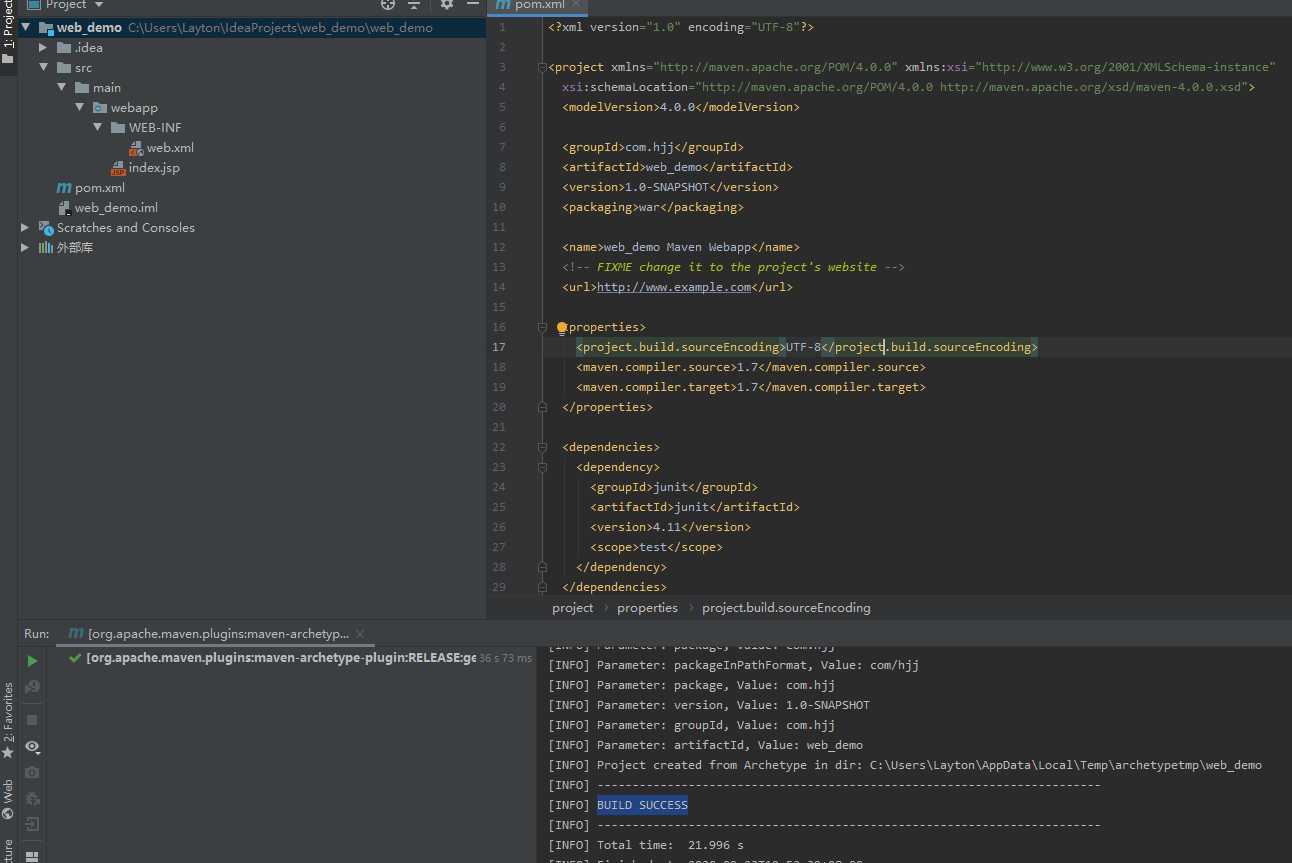Collapse the WEB-INF folder arrow

point(98,128)
